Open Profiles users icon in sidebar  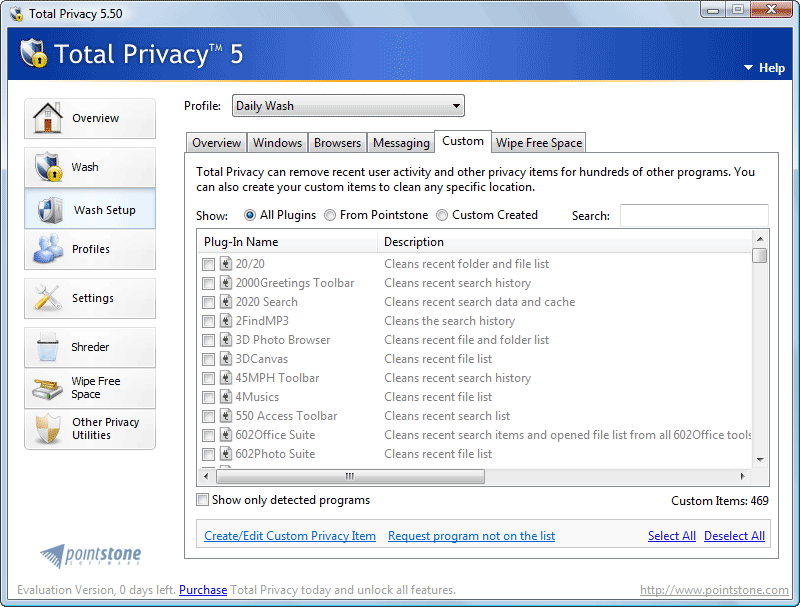click(x=47, y=248)
